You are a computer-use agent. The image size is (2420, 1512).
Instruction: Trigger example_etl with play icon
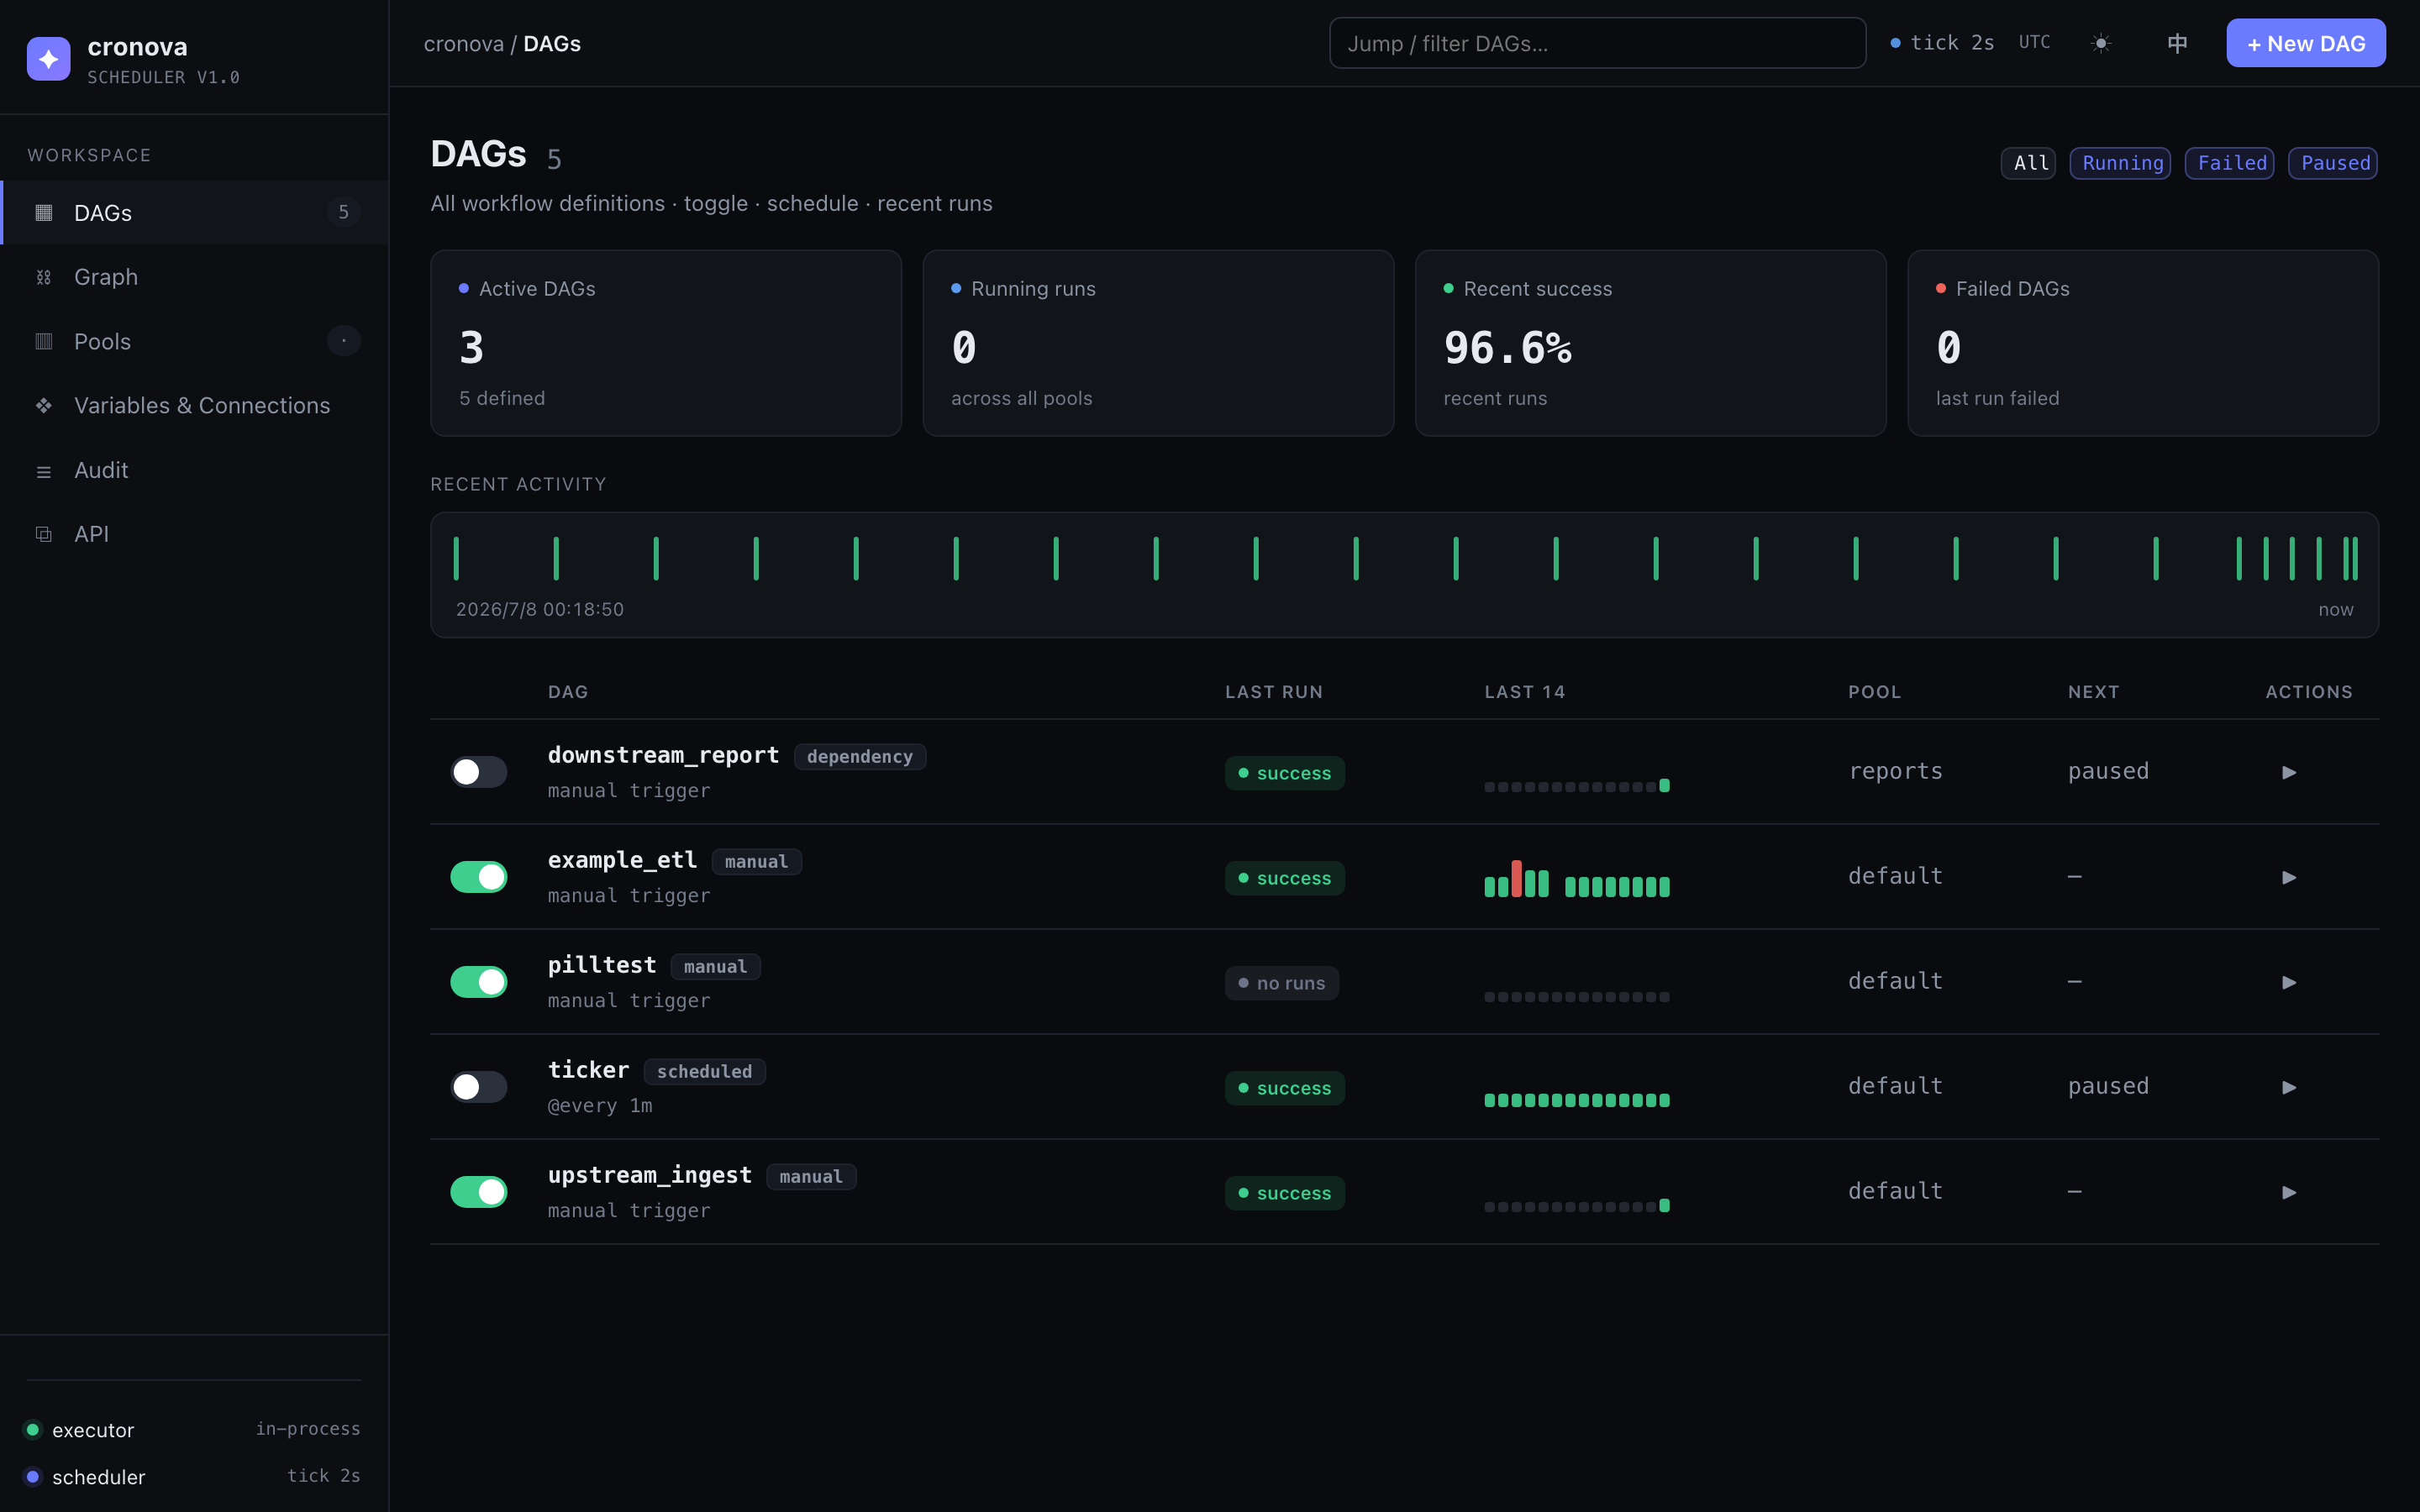pos(2289,877)
